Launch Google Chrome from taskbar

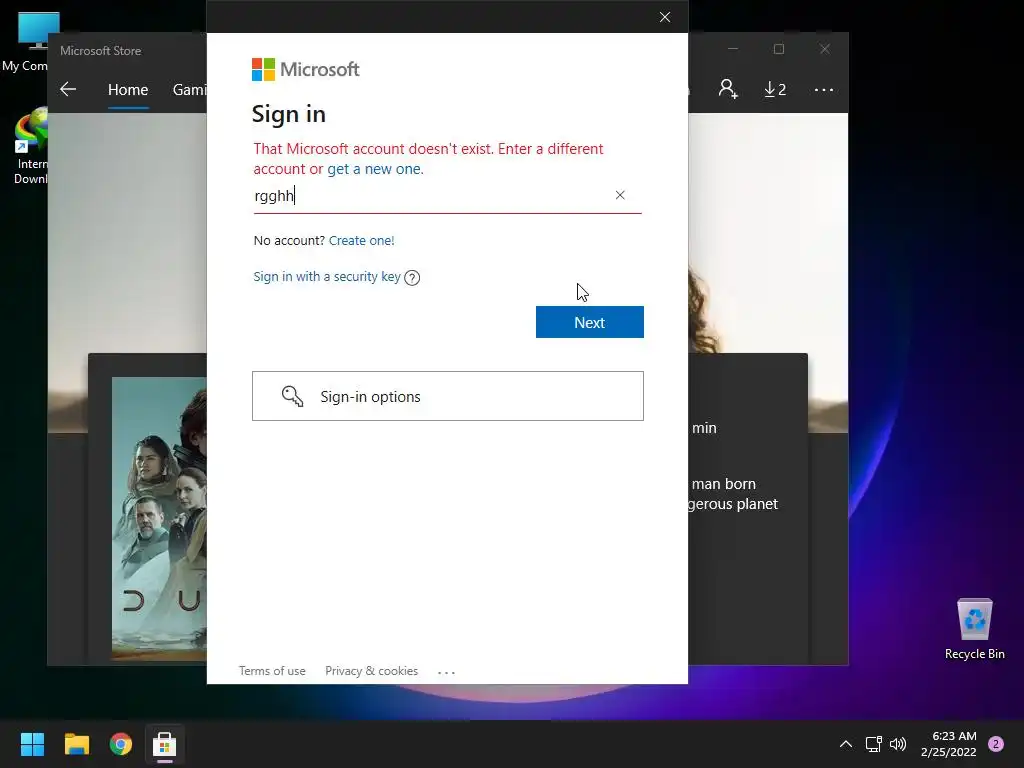click(x=121, y=744)
